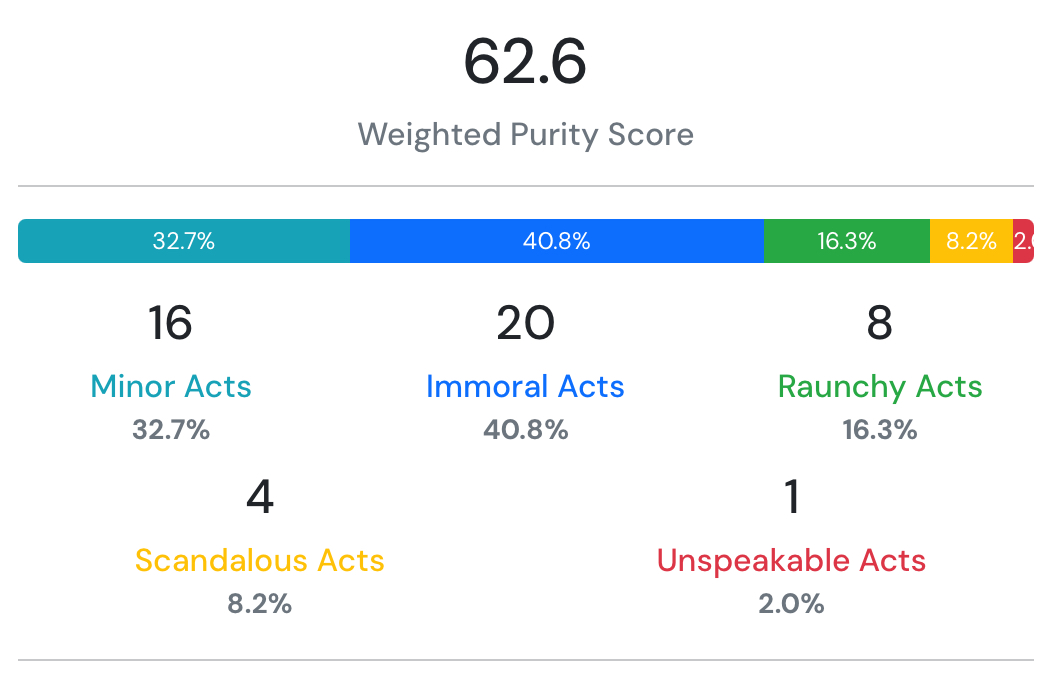
Task: Click the Unspeakable Acts label
Action: pyautogui.click(x=791, y=561)
